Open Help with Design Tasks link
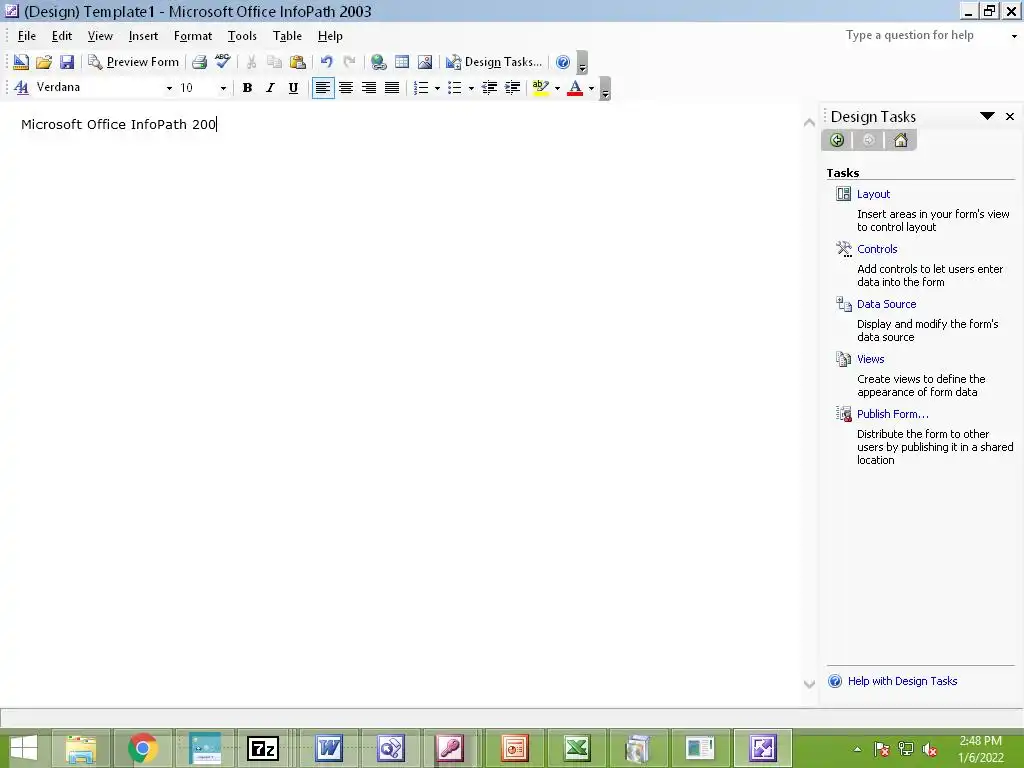The height and width of the screenshot is (768, 1024). [x=902, y=681]
